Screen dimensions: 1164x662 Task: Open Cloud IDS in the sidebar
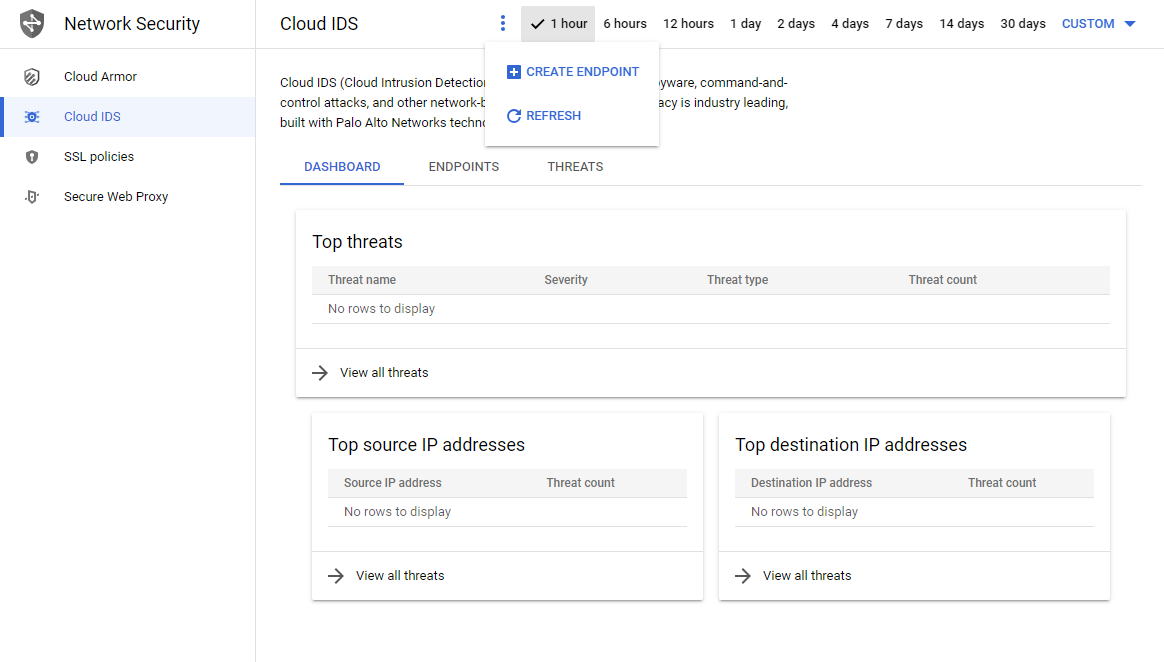pyautogui.click(x=128, y=117)
